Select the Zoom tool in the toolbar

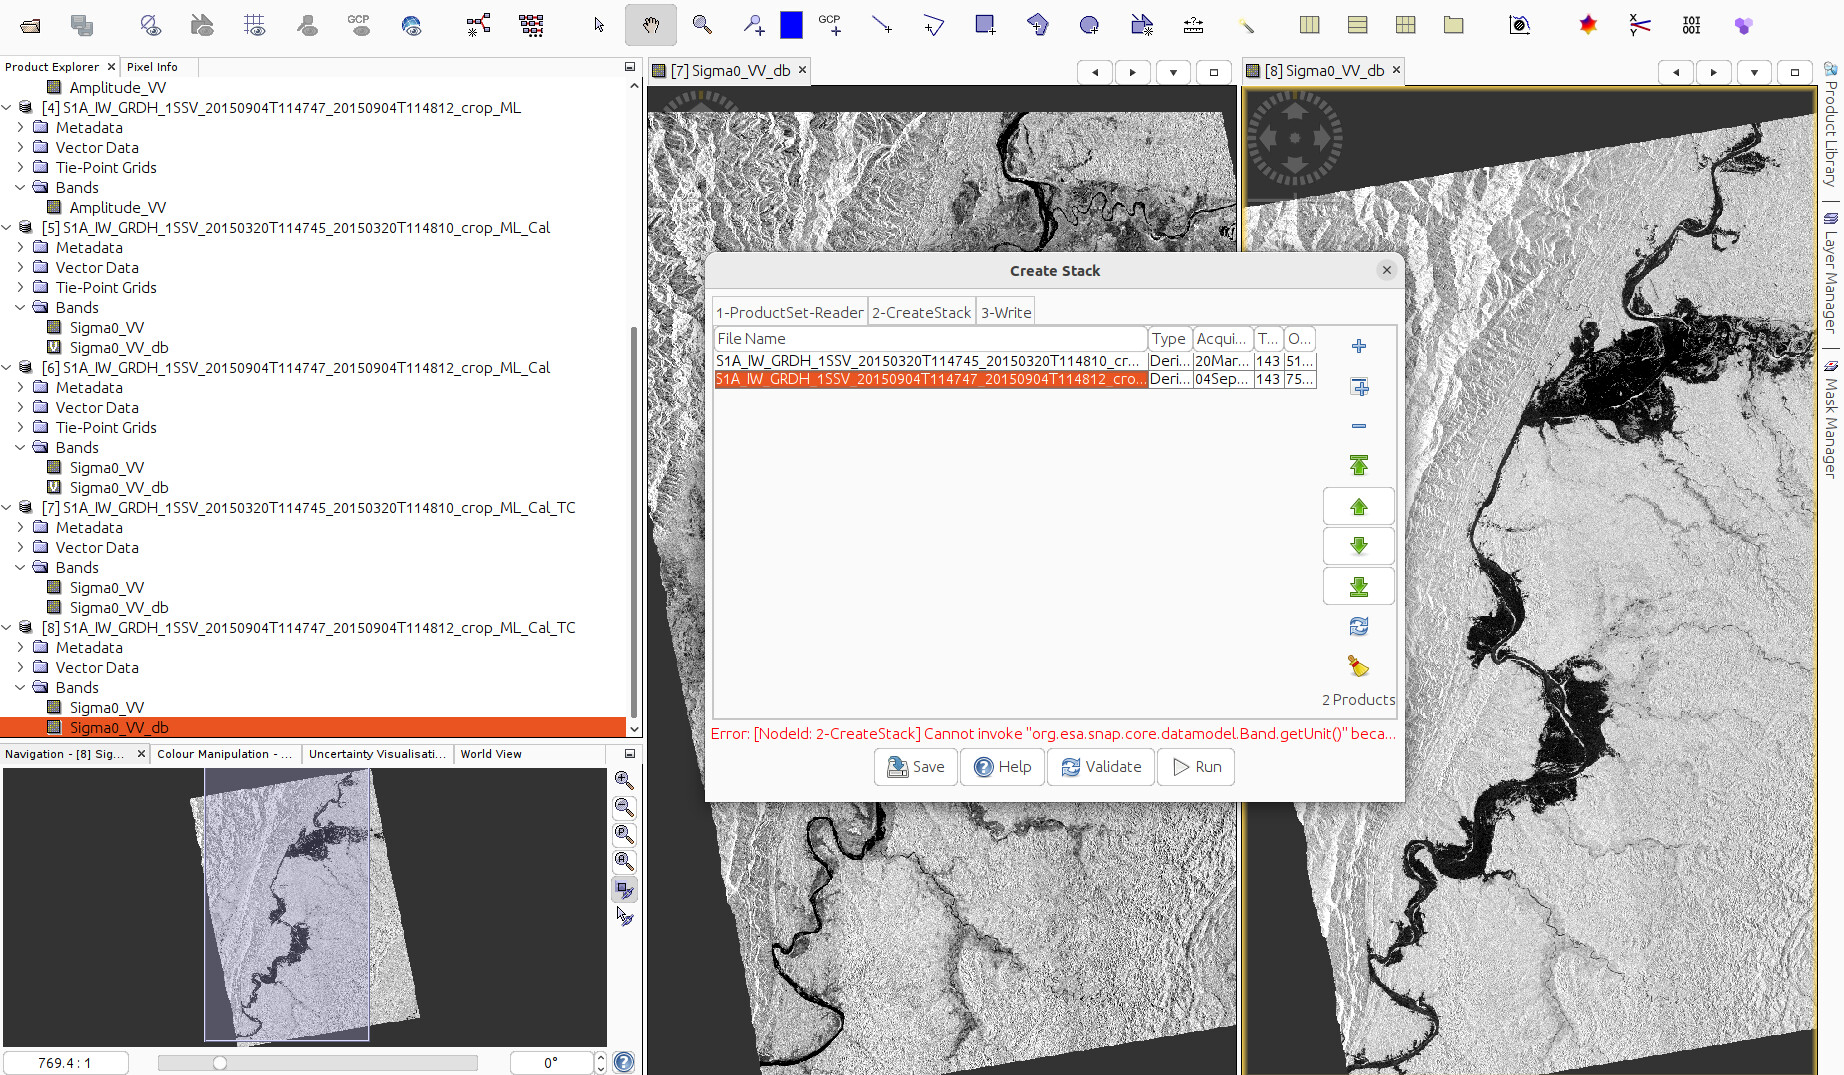[x=702, y=25]
